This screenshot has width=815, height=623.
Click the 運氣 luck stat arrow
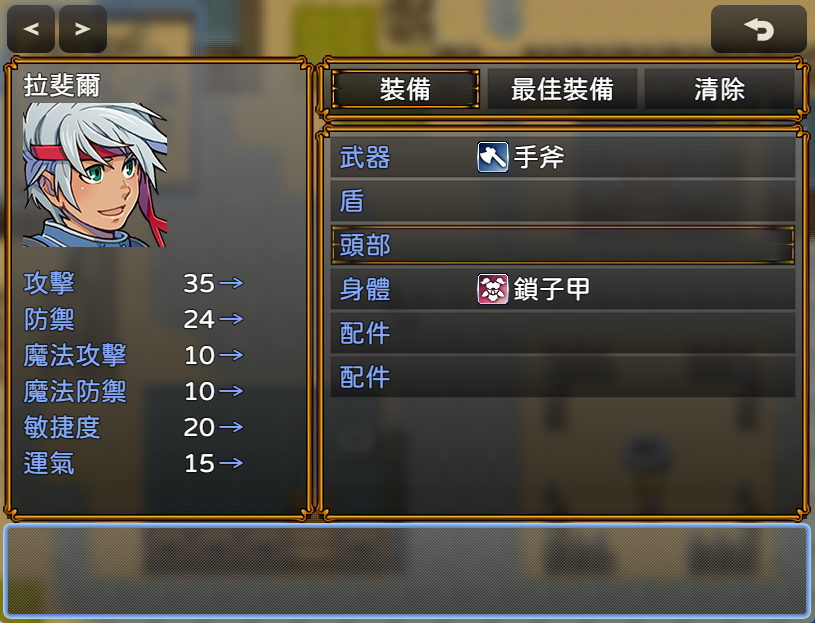(x=231, y=462)
